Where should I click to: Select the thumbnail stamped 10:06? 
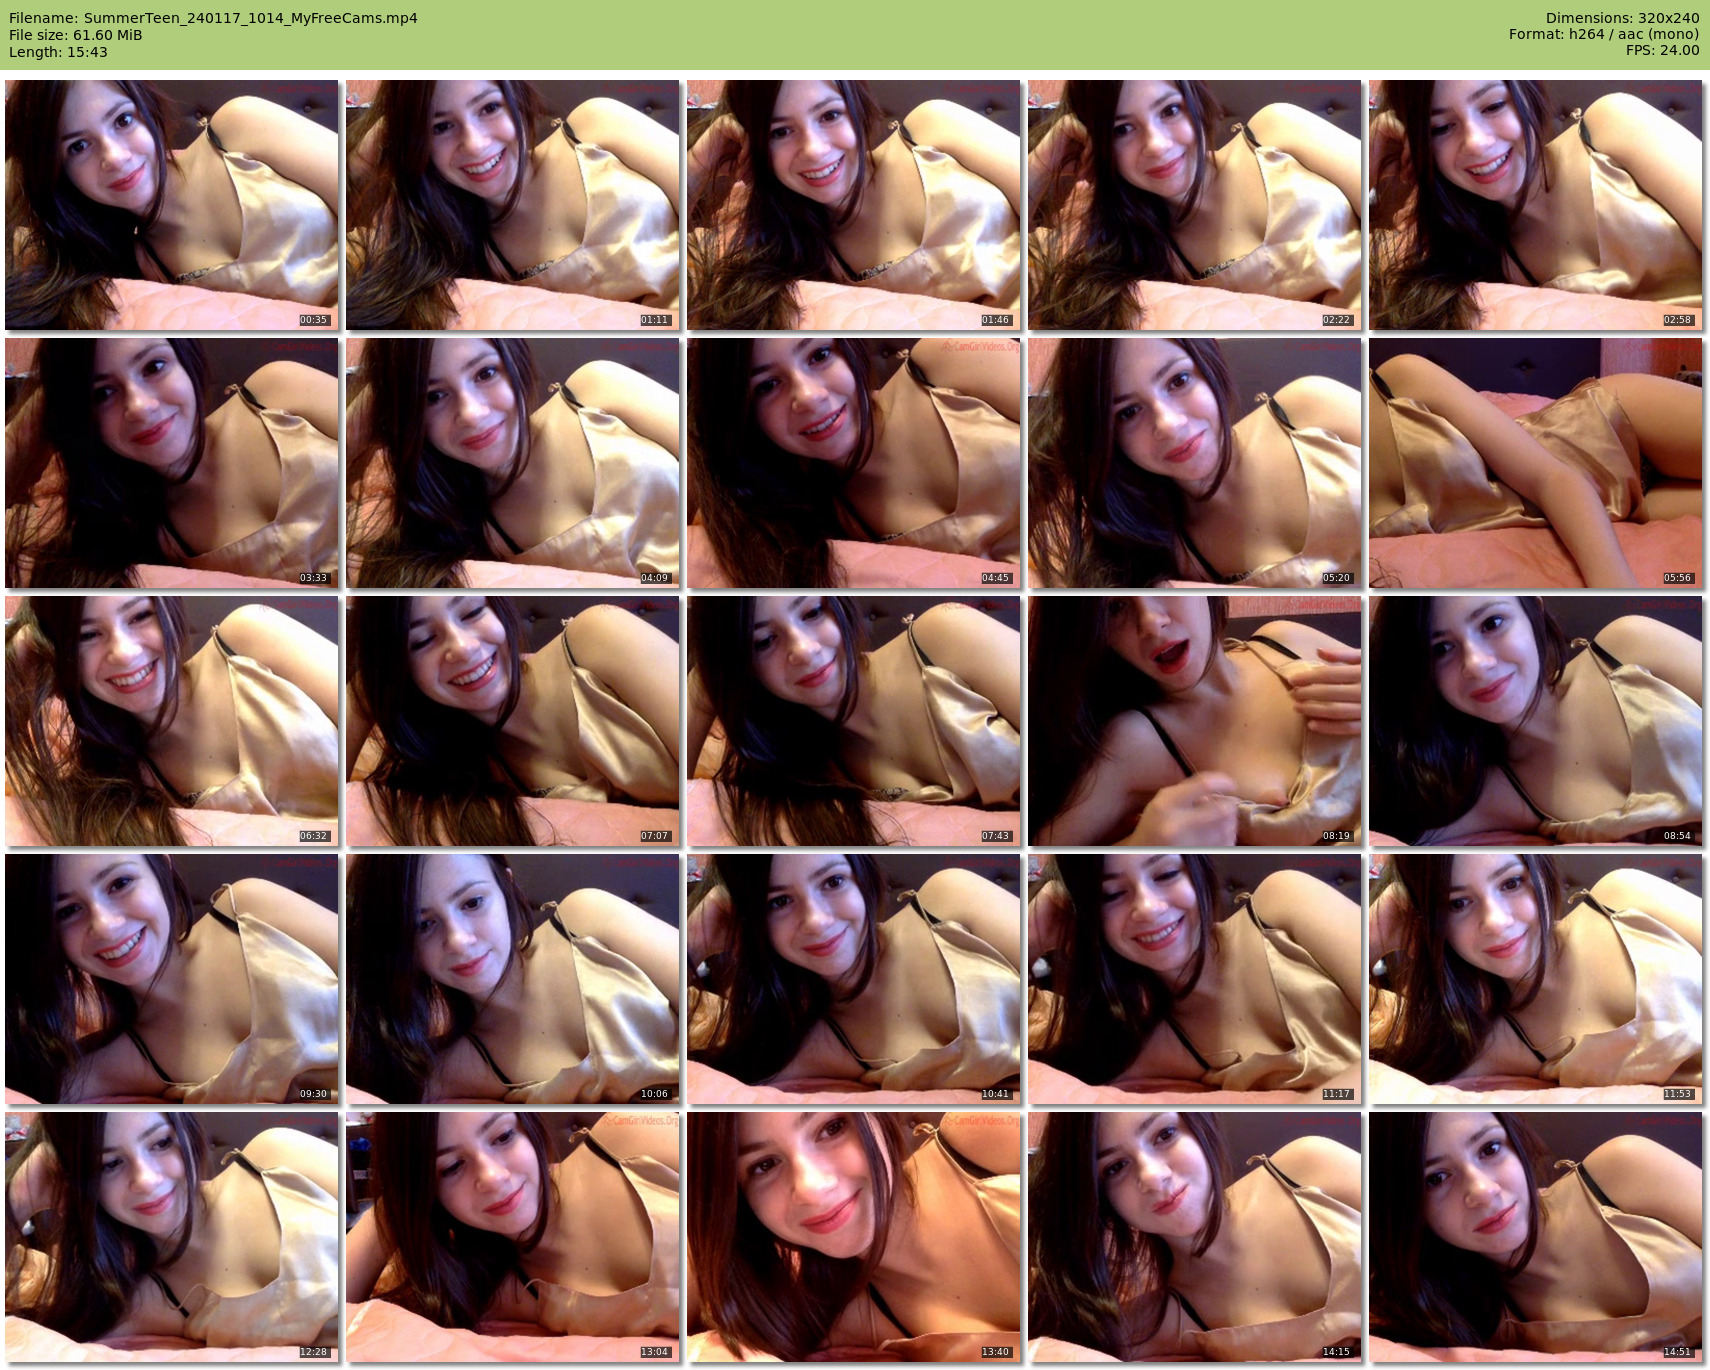click(513, 979)
